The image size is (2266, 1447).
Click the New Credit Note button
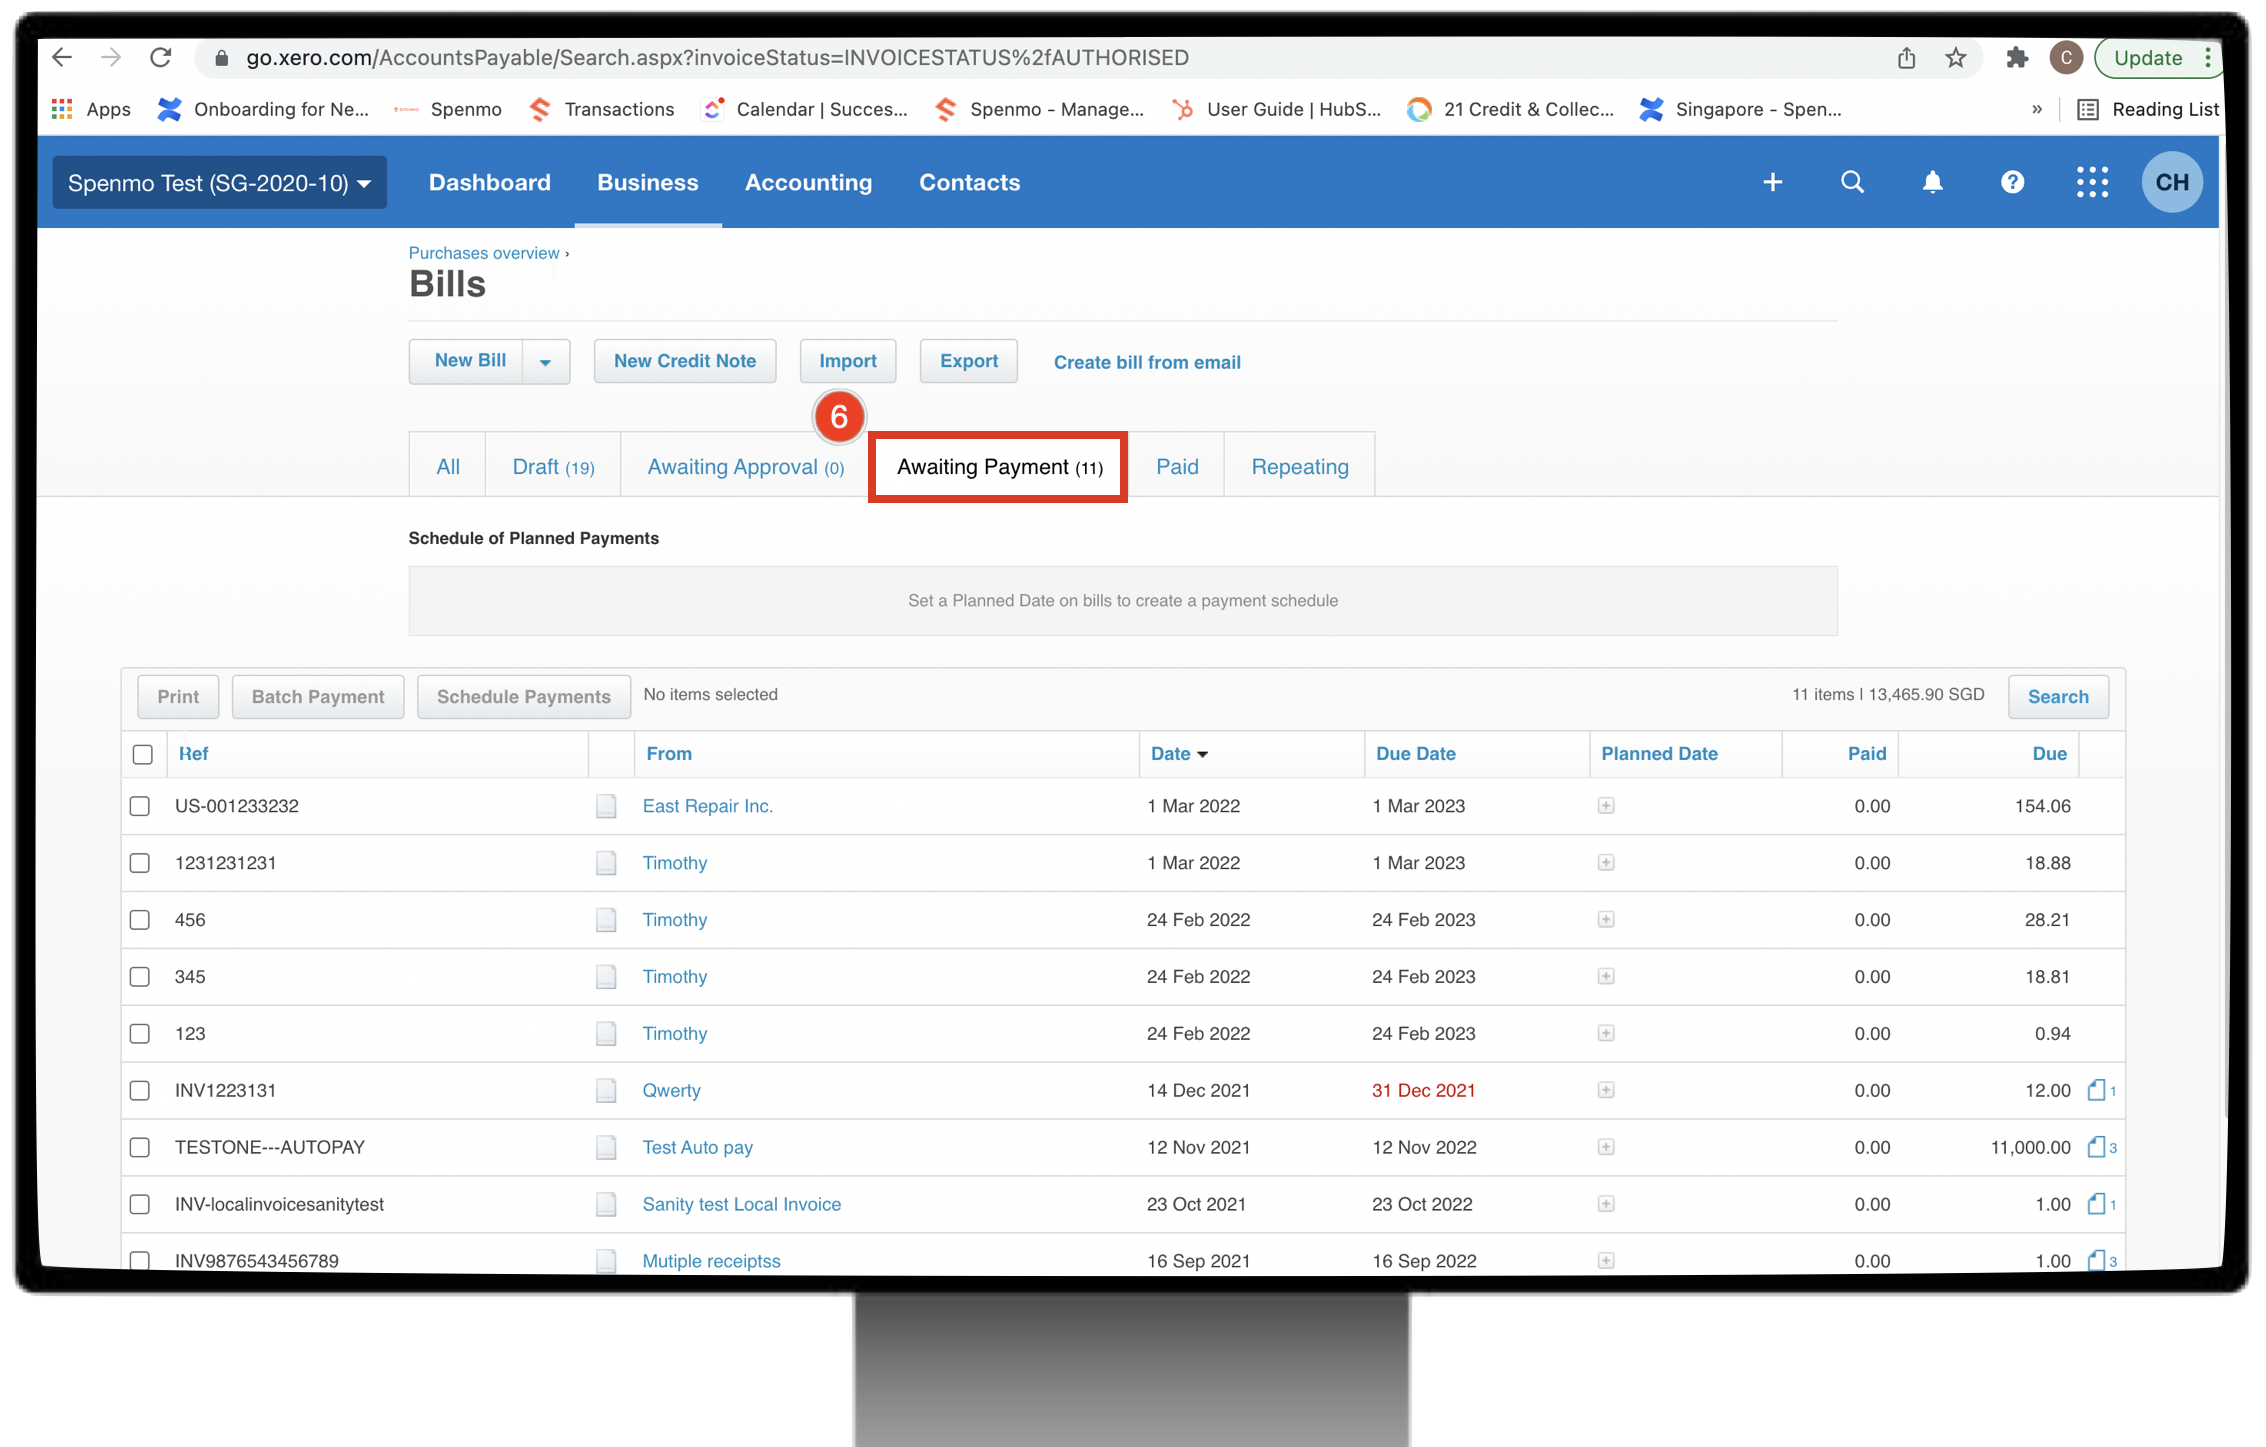point(685,361)
